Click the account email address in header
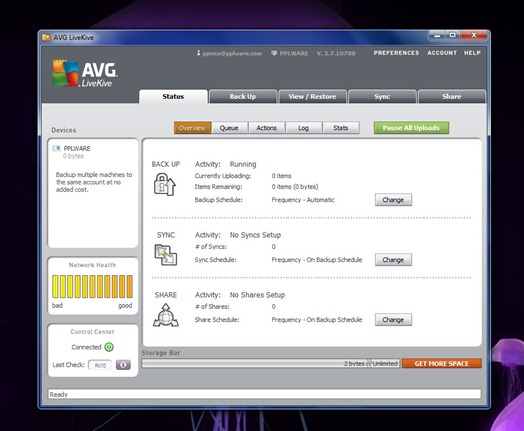Screen dimensions: 524x431 point(232,53)
